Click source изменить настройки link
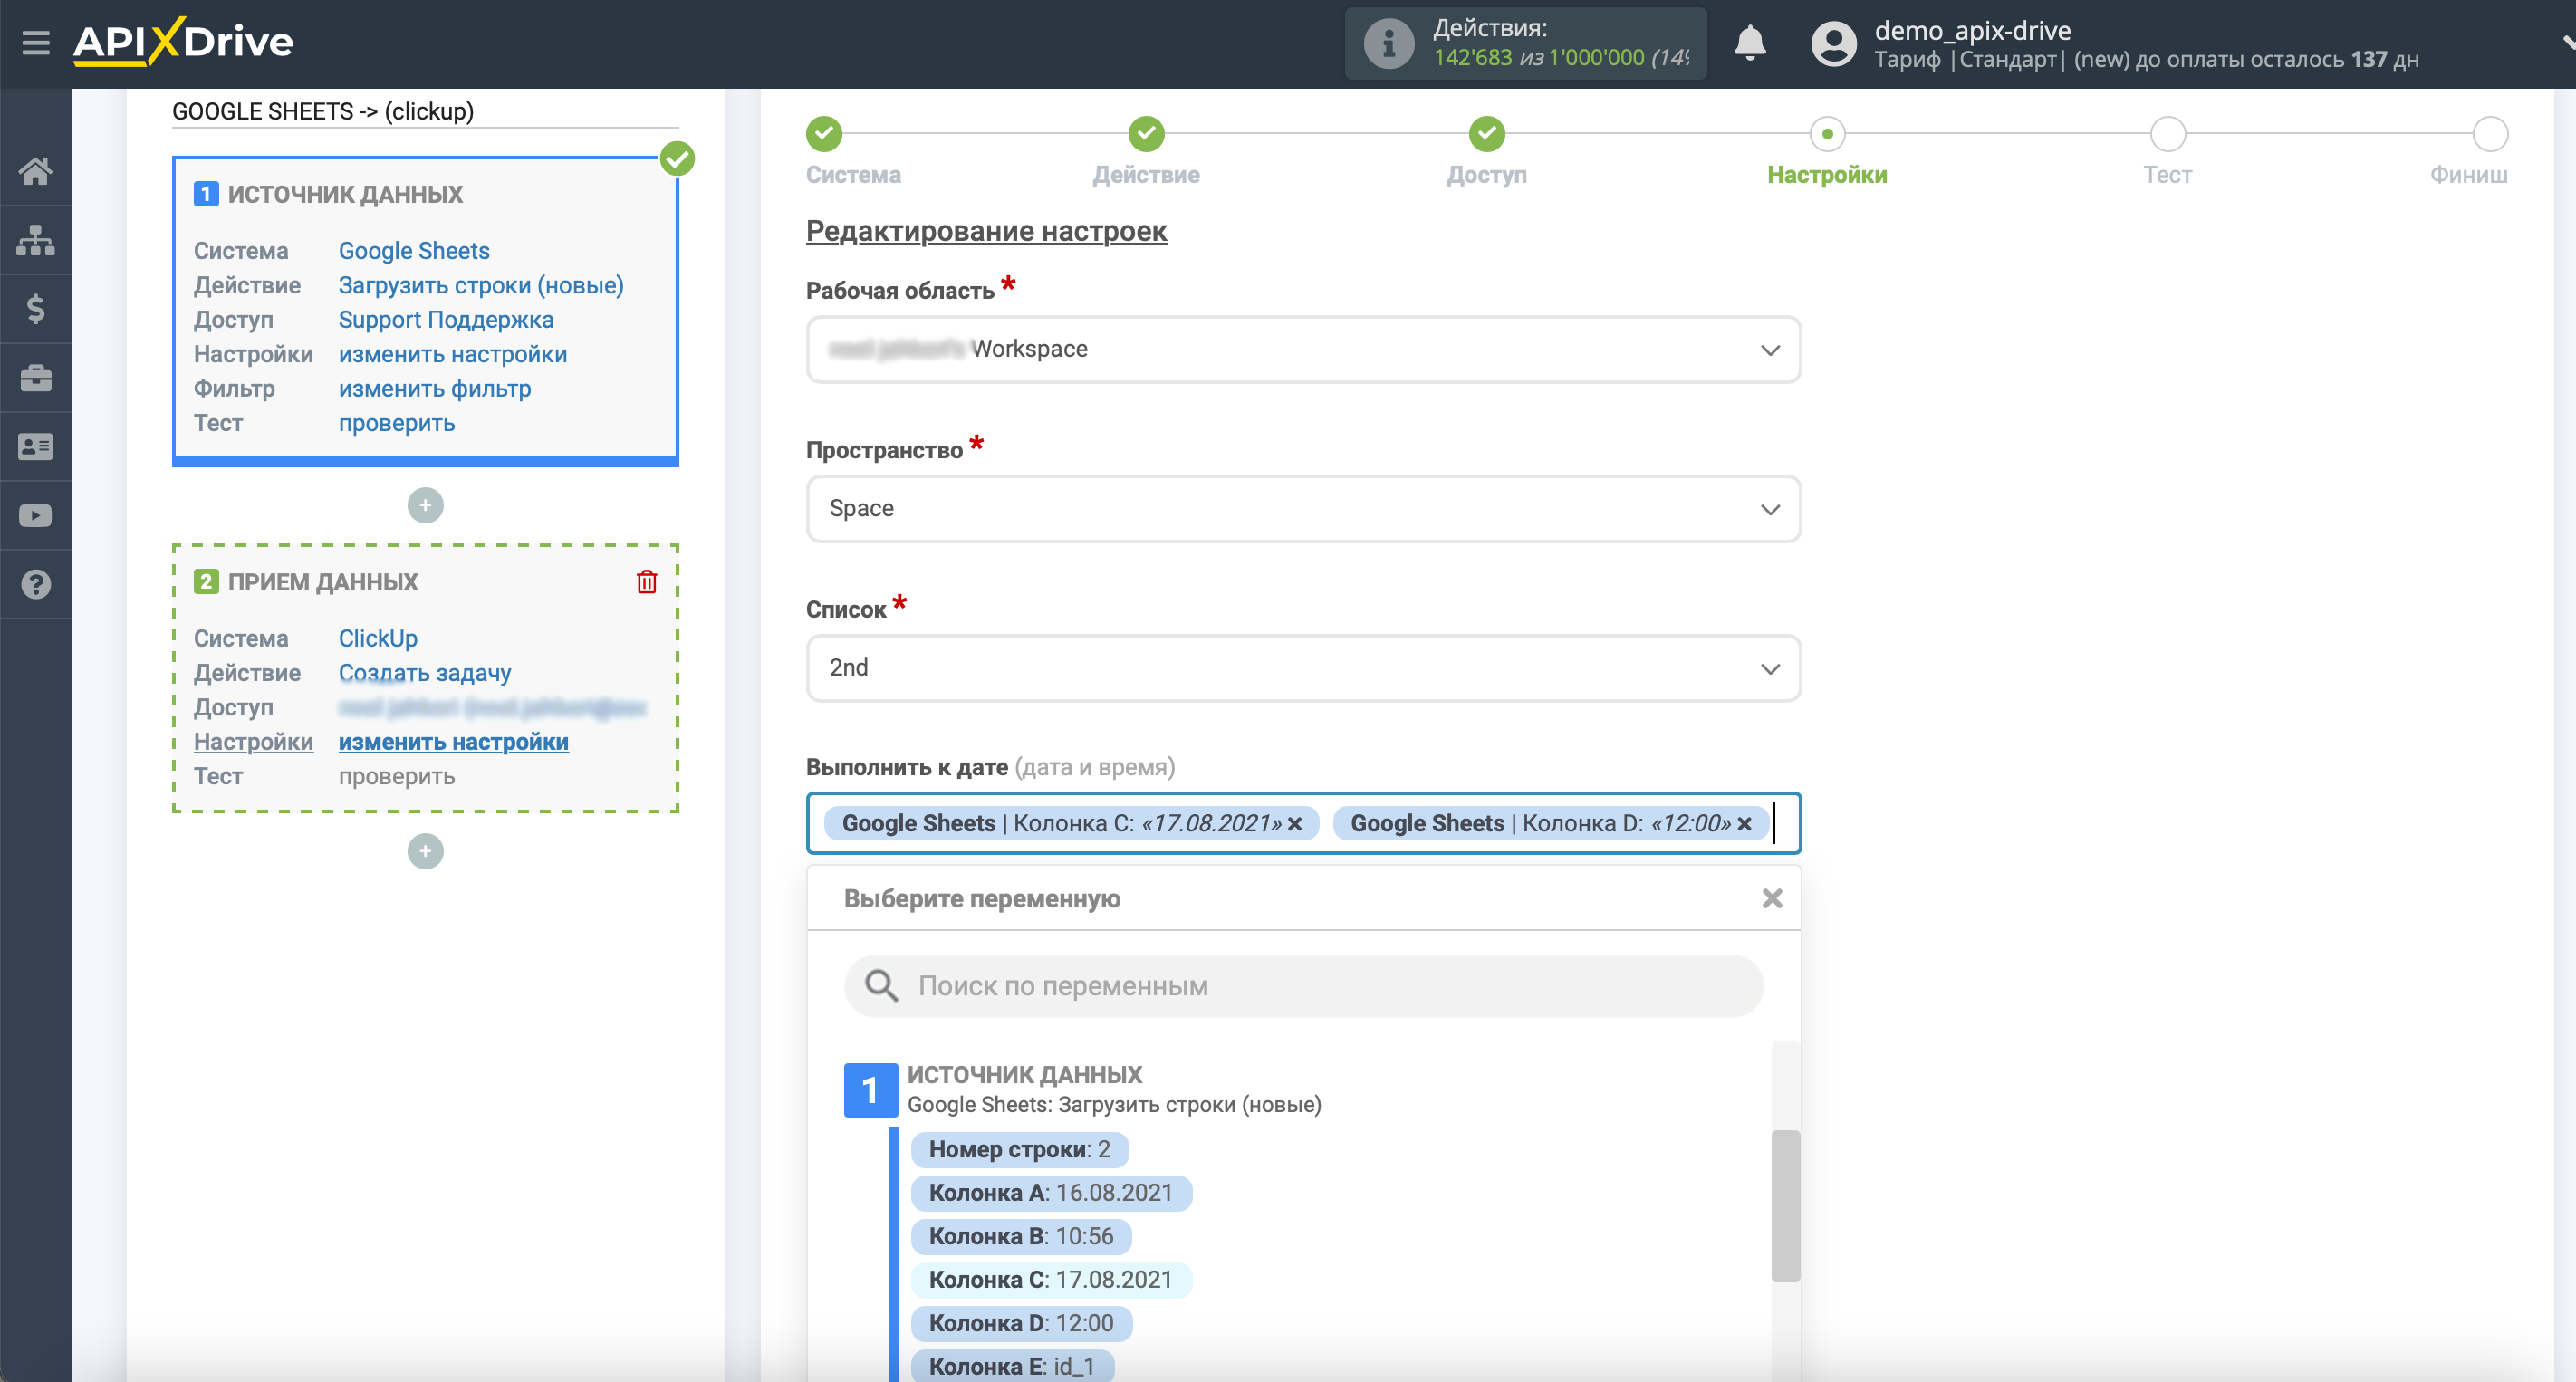This screenshot has height=1382, width=2576. (x=453, y=354)
